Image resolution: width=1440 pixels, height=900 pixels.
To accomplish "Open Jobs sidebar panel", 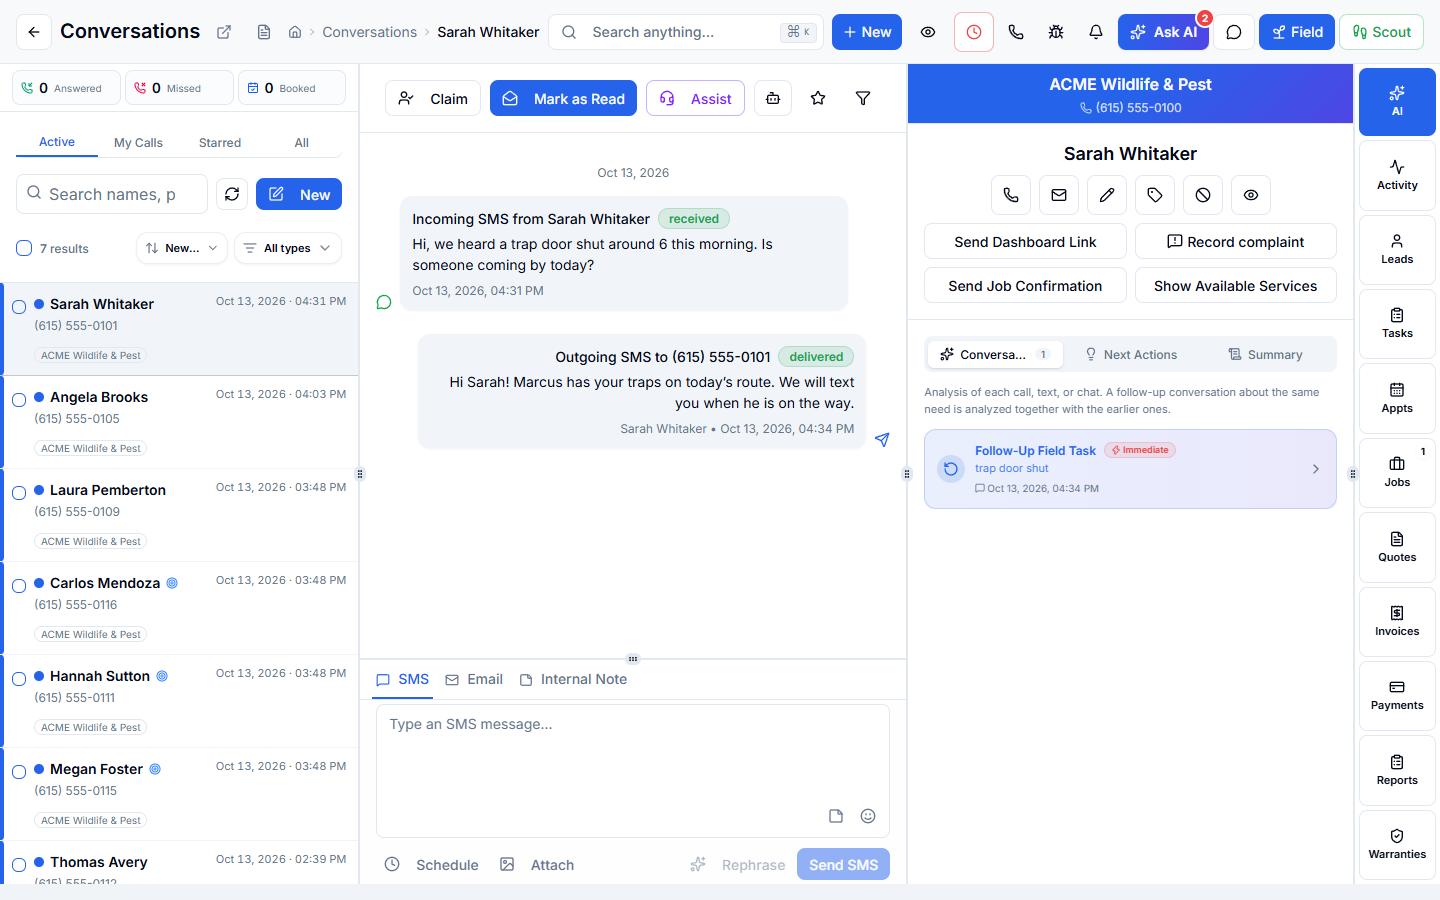I will tap(1397, 472).
